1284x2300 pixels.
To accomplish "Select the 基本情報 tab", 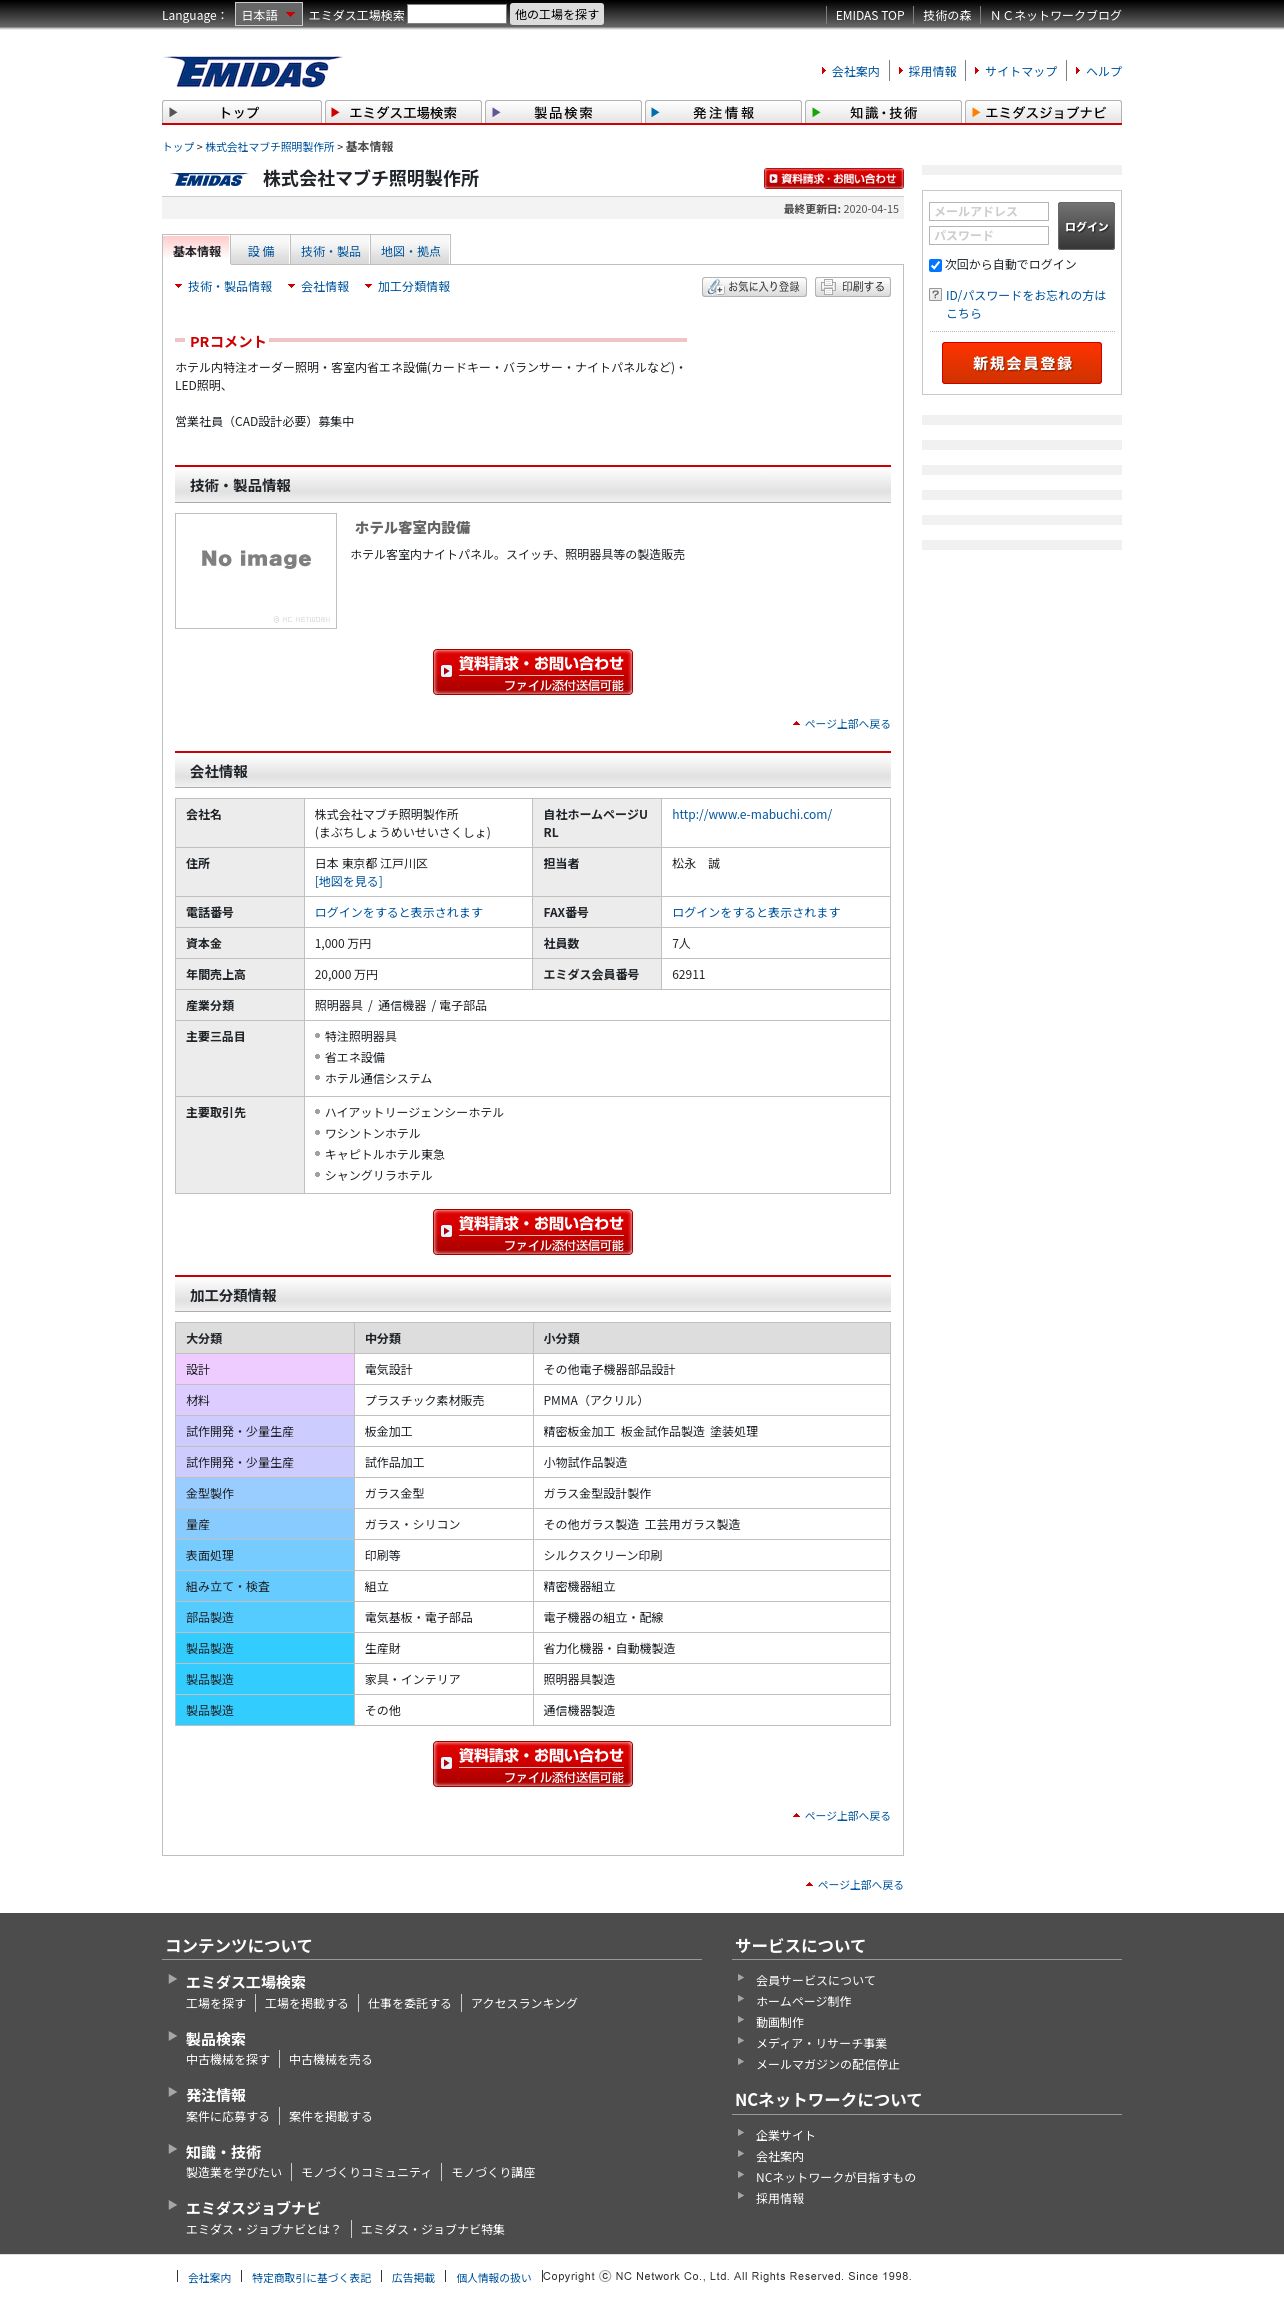I will tap(196, 251).
